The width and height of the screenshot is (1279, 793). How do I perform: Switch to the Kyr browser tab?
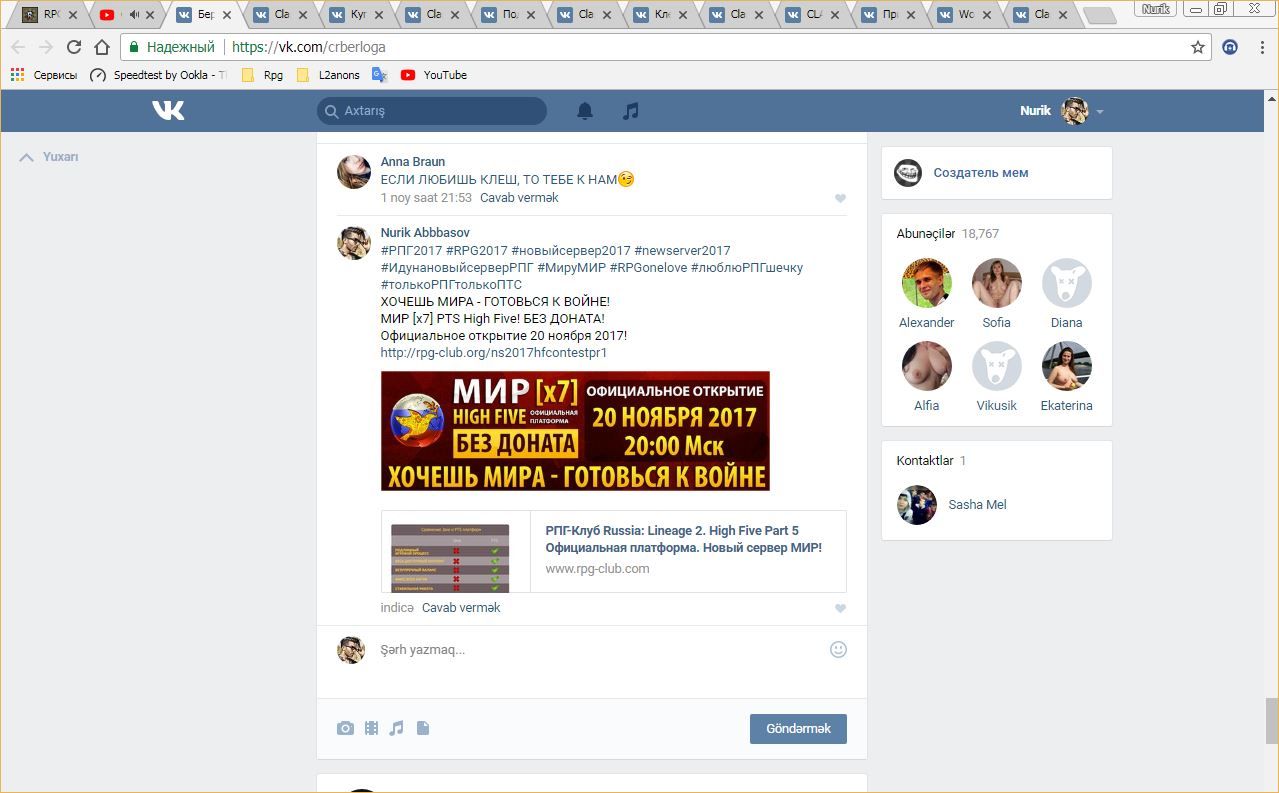click(x=357, y=15)
